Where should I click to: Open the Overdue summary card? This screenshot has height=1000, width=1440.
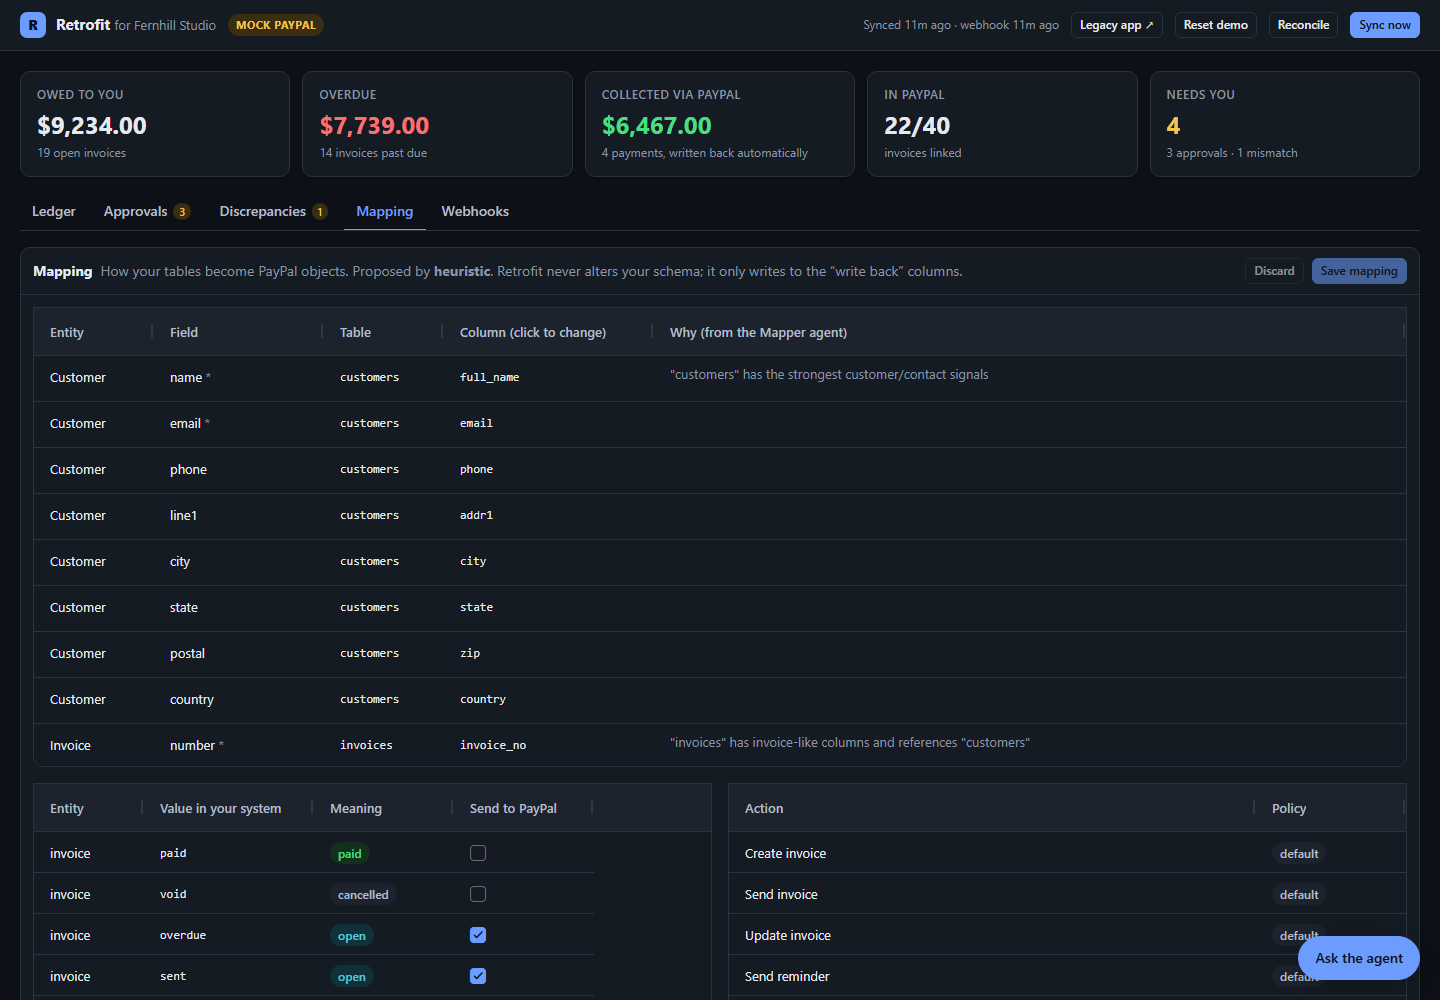coord(437,124)
